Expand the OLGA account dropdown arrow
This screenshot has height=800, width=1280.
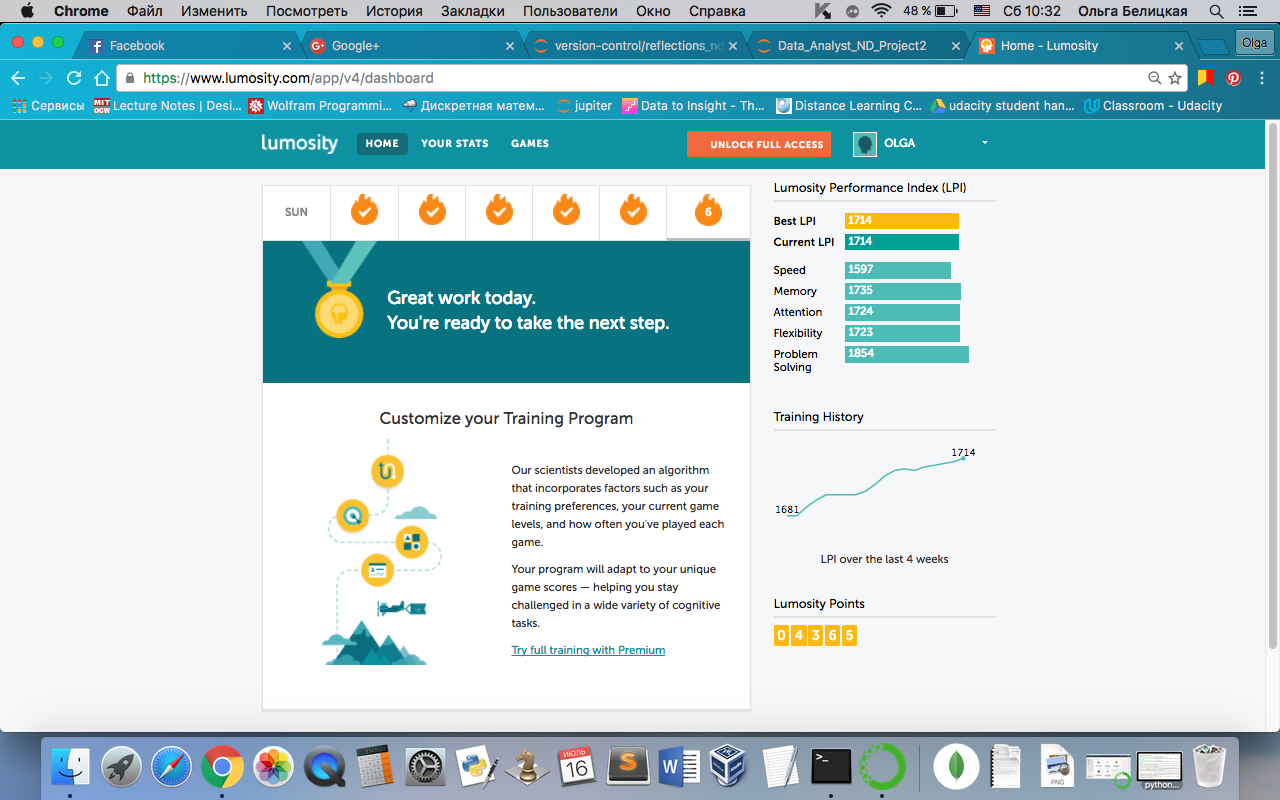(x=984, y=143)
